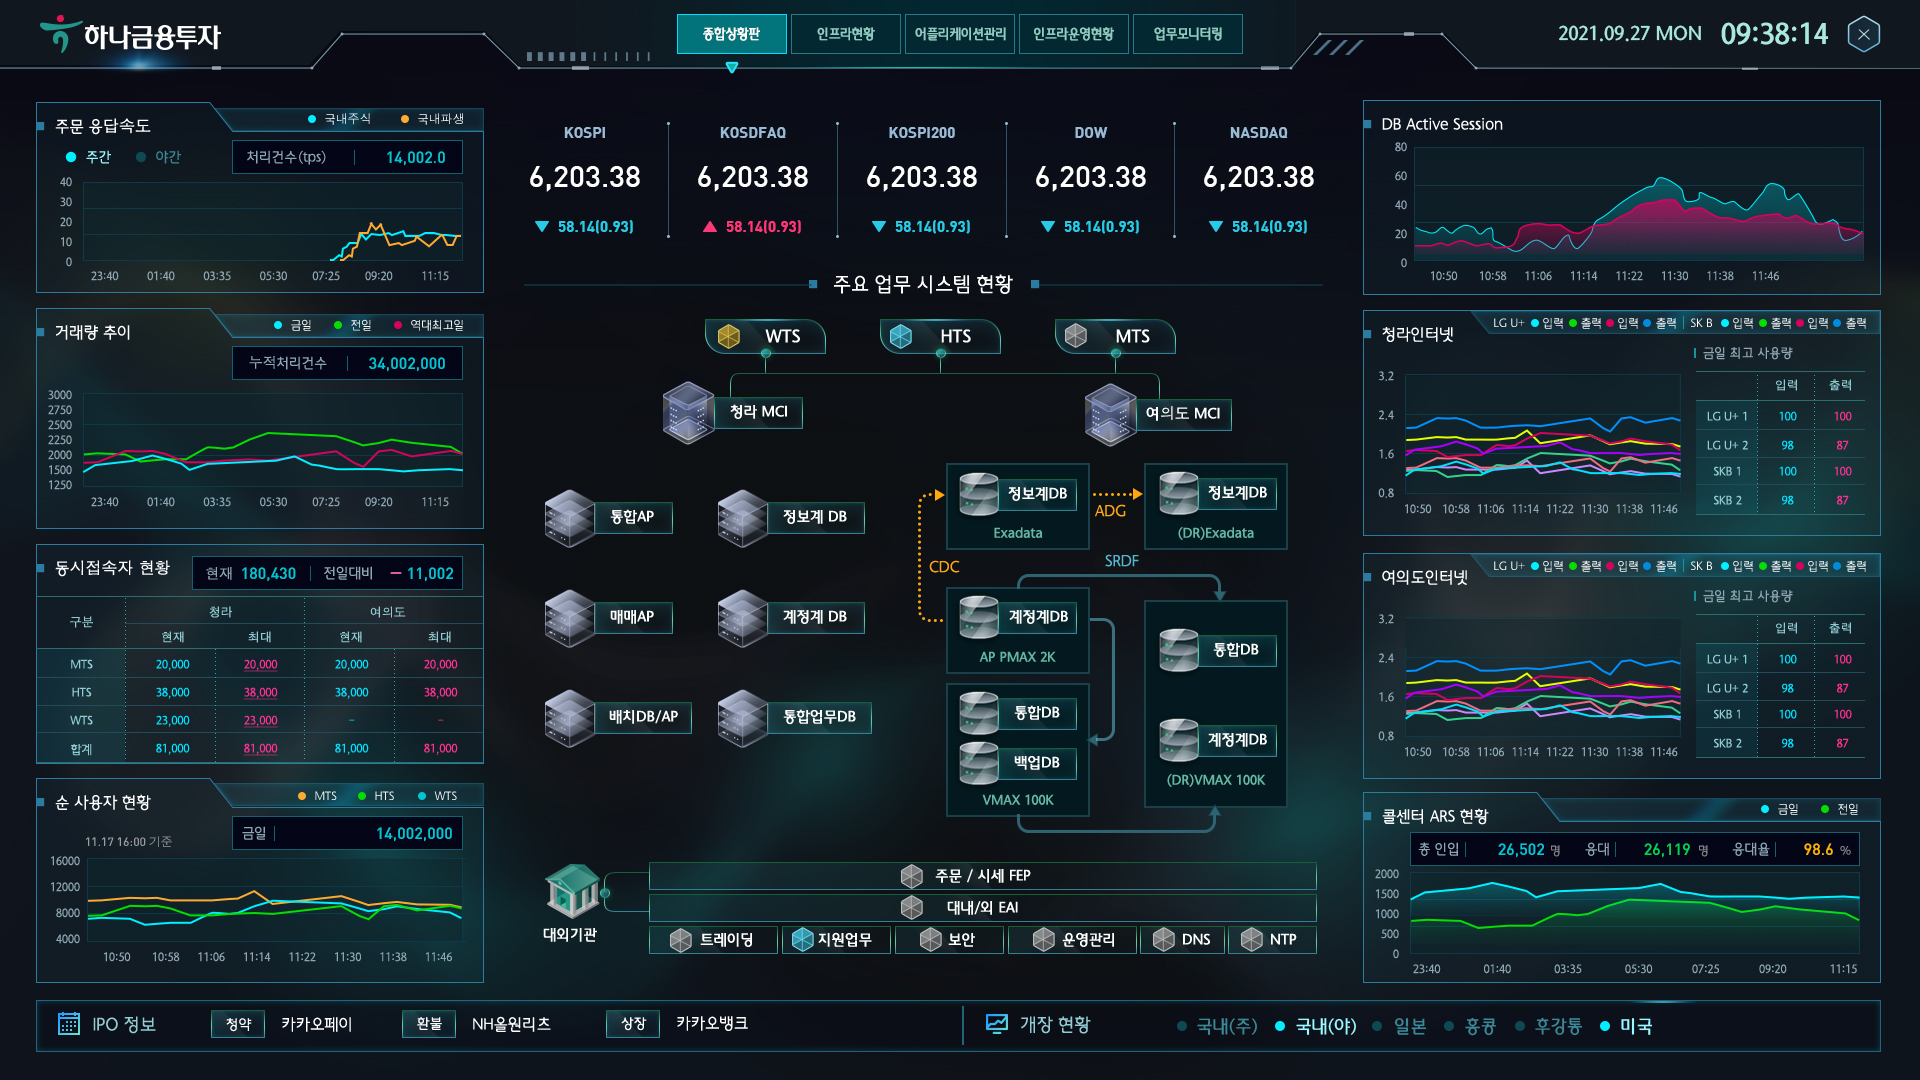Close the dashboard with the hexagon X icon
Viewport: 1920px width, 1080px height.
click(1863, 35)
